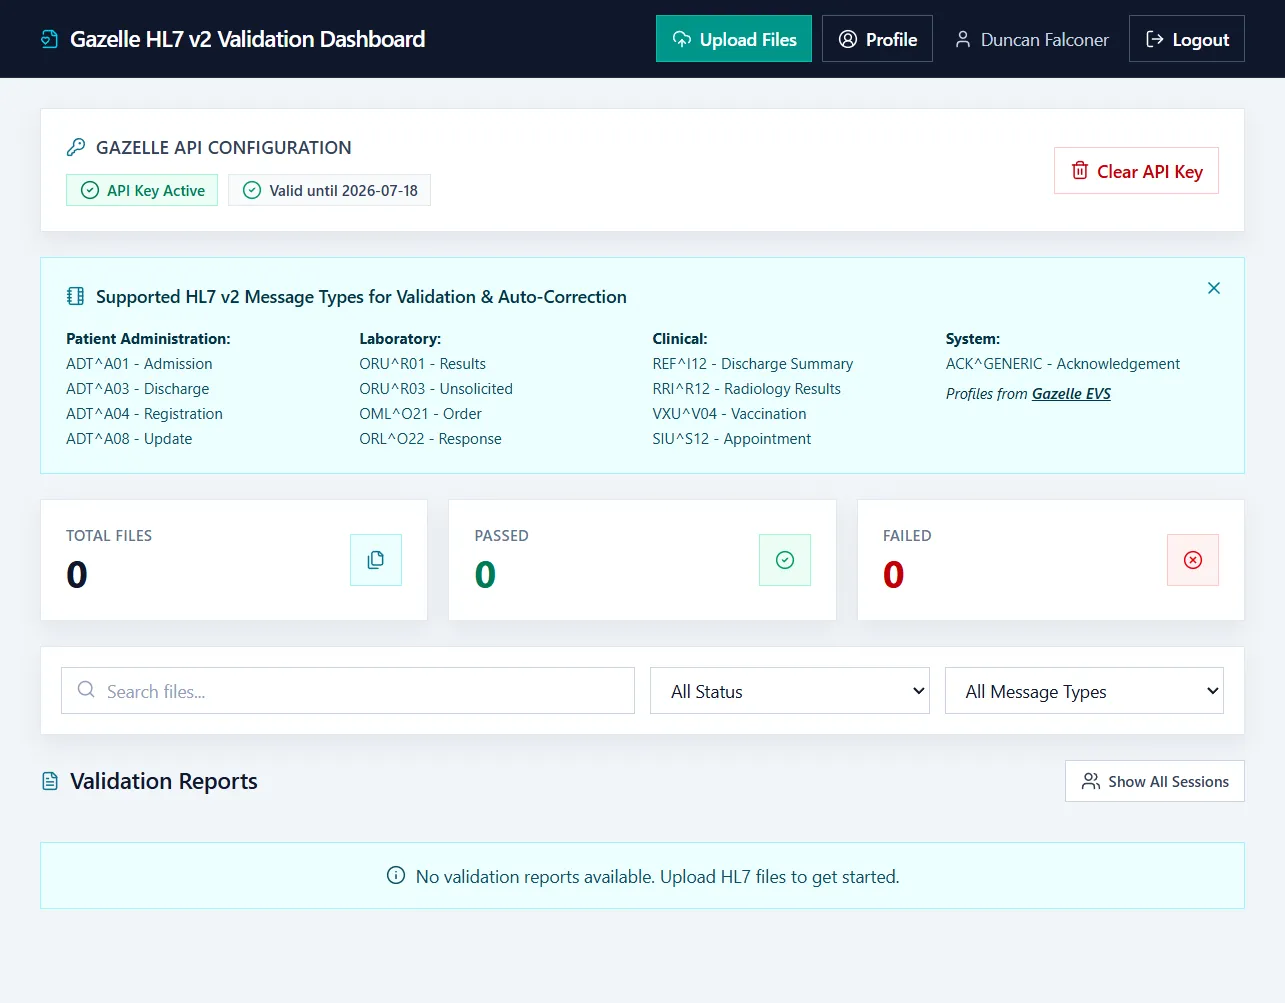Close the supported message types info panel
Screen dimensions: 1285x1003
pyautogui.click(x=1214, y=288)
